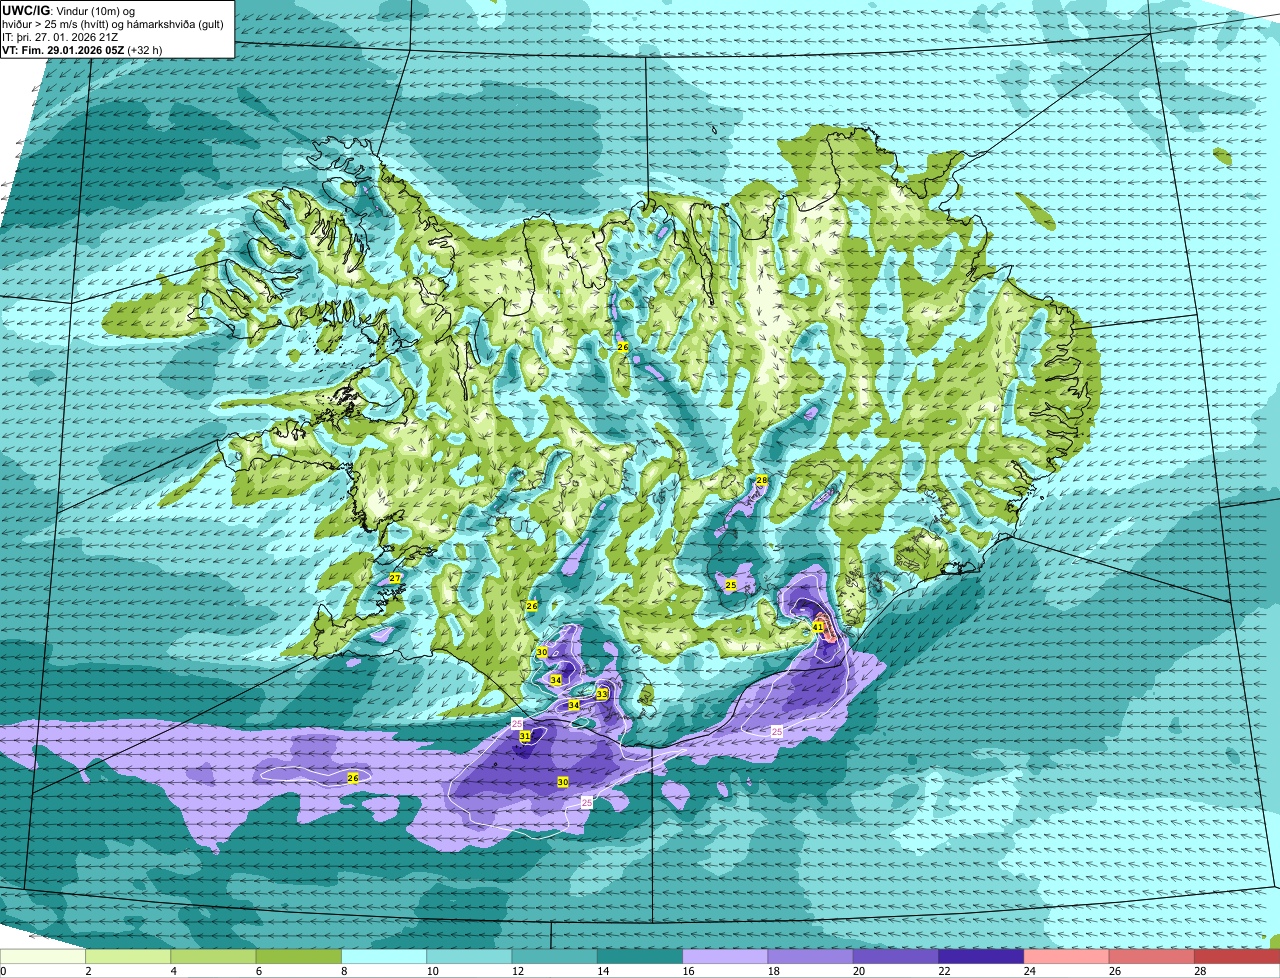This screenshot has width=1280, height=978.
Task: Click the legend tick value 6
Action: click(x=259, y=971)
